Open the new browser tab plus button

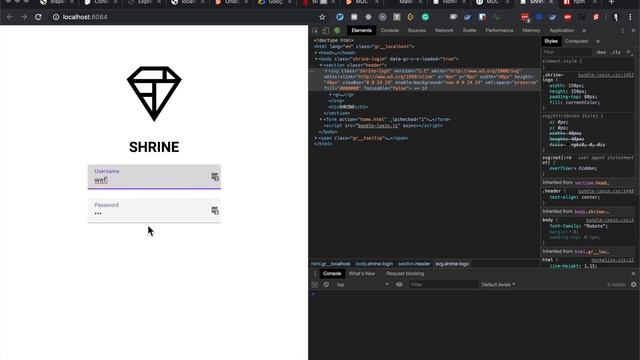click(x=611, y=2)
